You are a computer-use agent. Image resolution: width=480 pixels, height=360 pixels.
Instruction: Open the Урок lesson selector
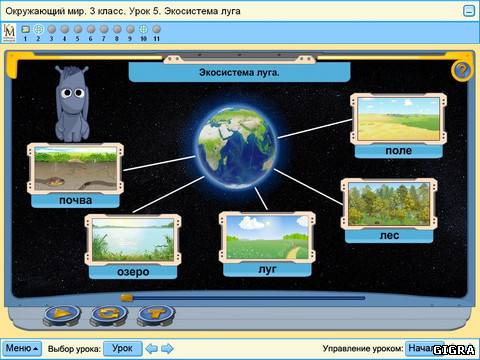click(123, 348)
